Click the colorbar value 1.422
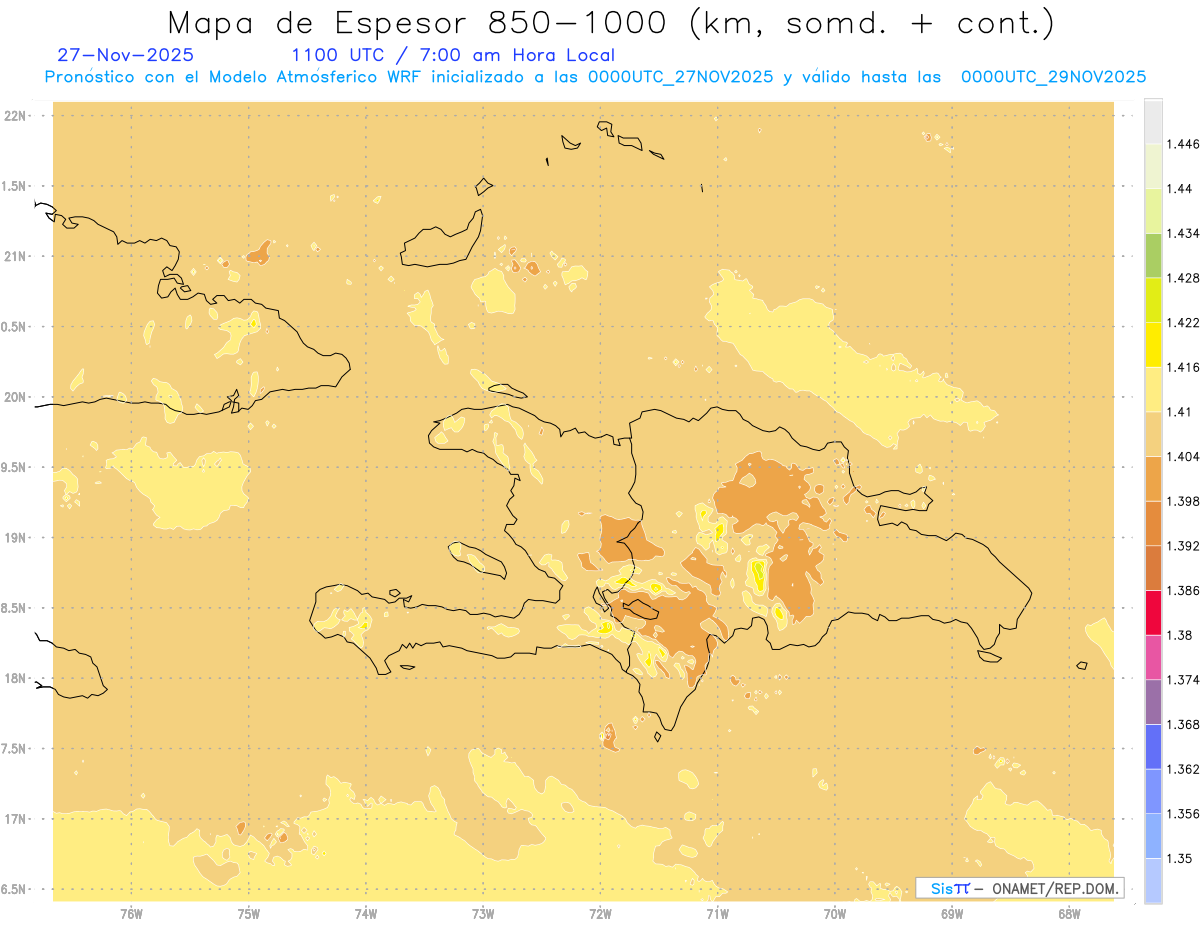This screenshot has height=927, width=1200. coord(1184,322)
